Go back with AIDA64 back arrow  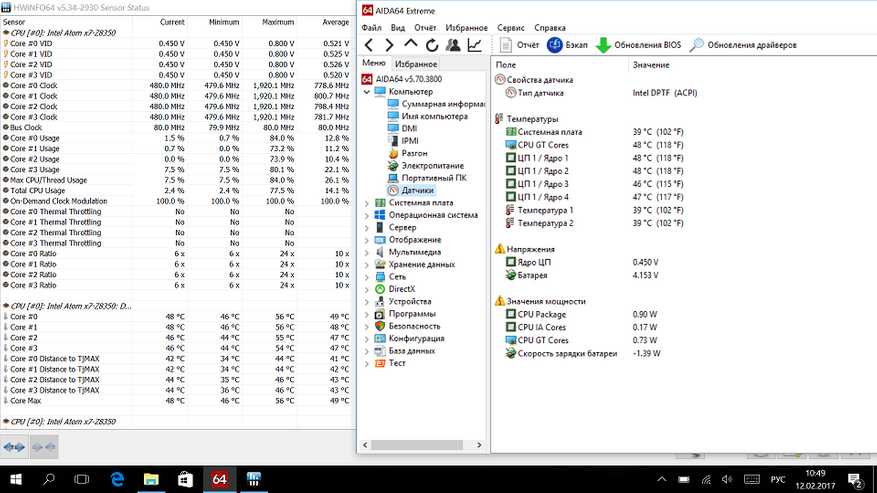point(369,45)
